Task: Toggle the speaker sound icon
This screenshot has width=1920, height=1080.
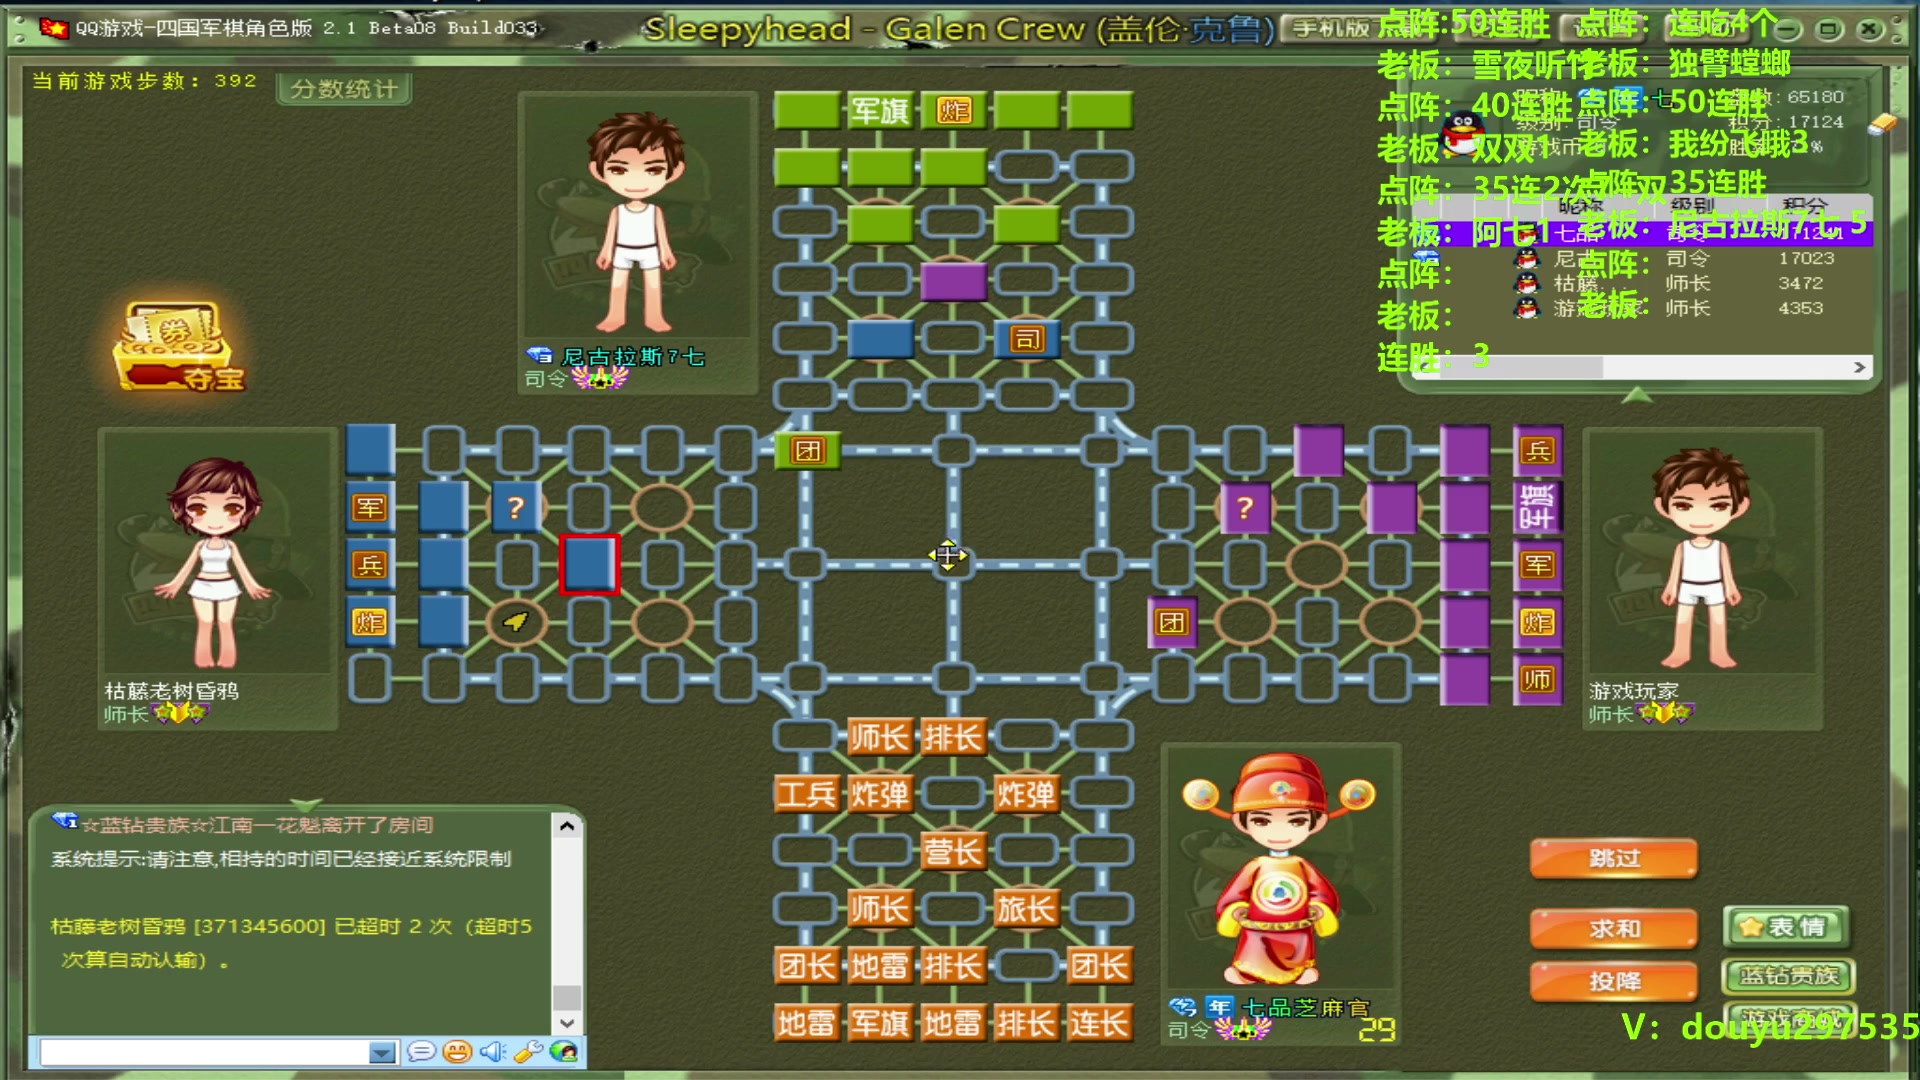Action: (x=492, y=1051)
